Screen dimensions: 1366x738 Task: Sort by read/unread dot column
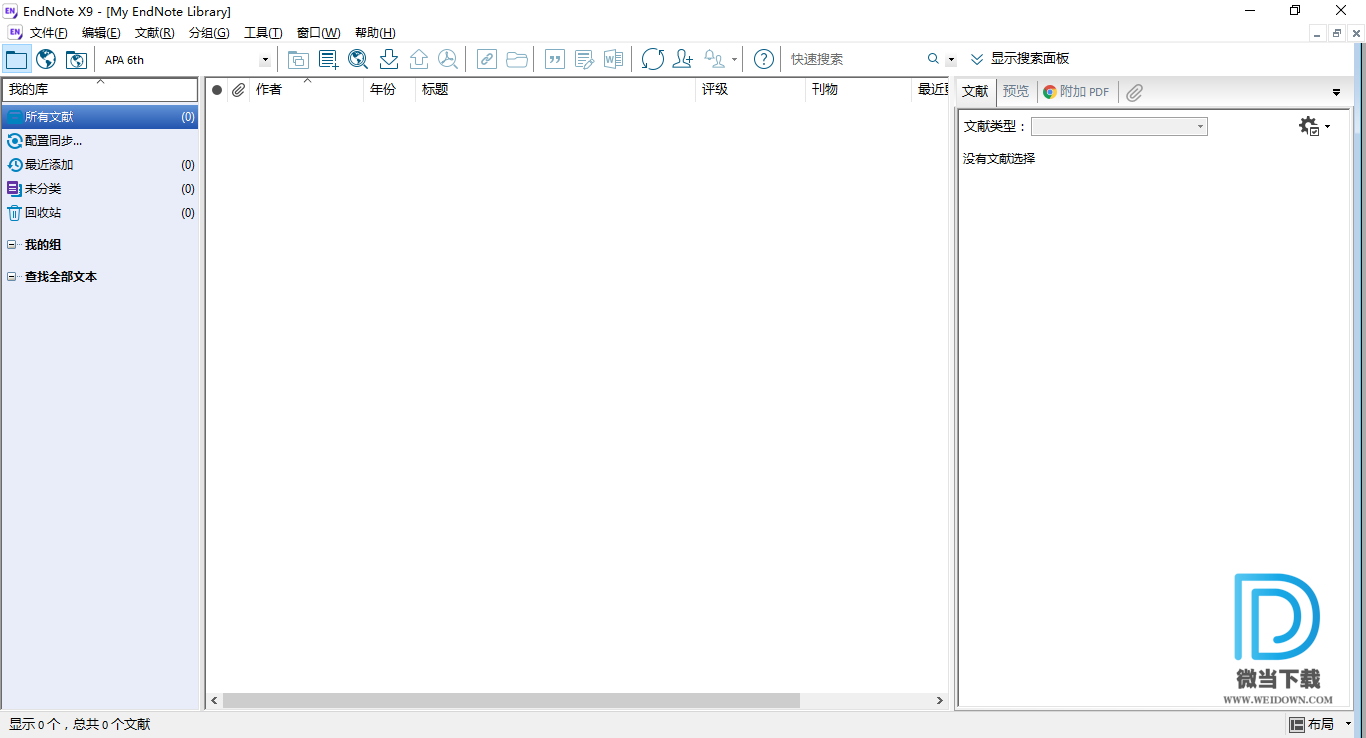(x=217, y=90)
